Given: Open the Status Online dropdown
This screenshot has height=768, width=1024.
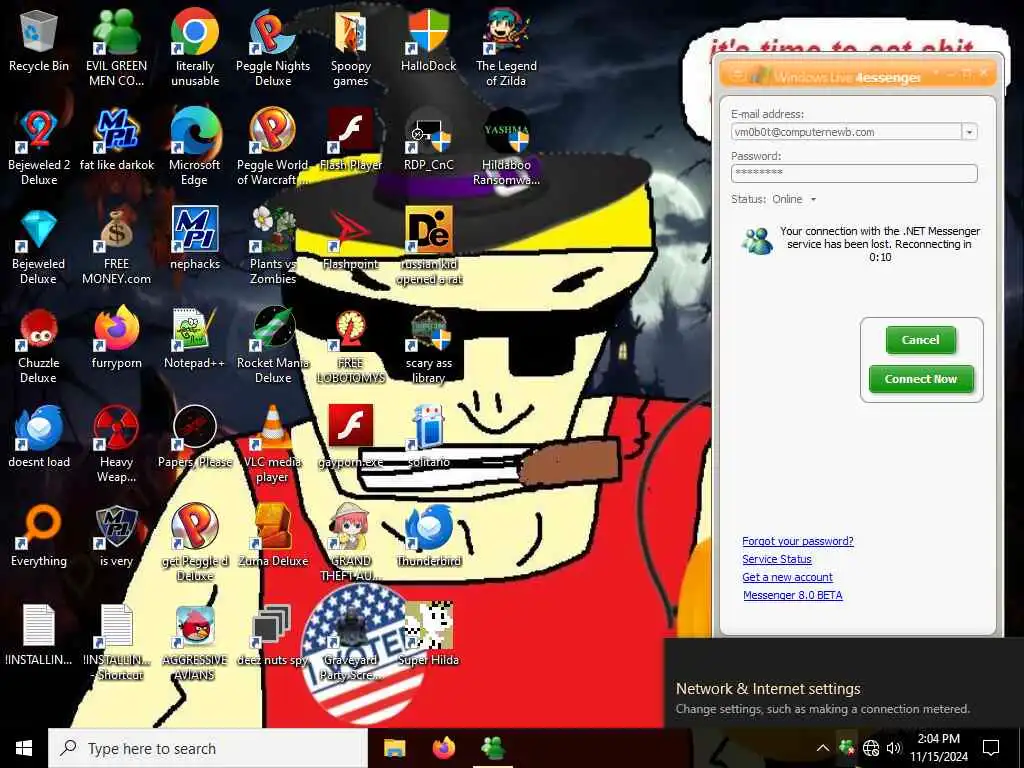Looking at the screenshot, I should click(814, 199).
